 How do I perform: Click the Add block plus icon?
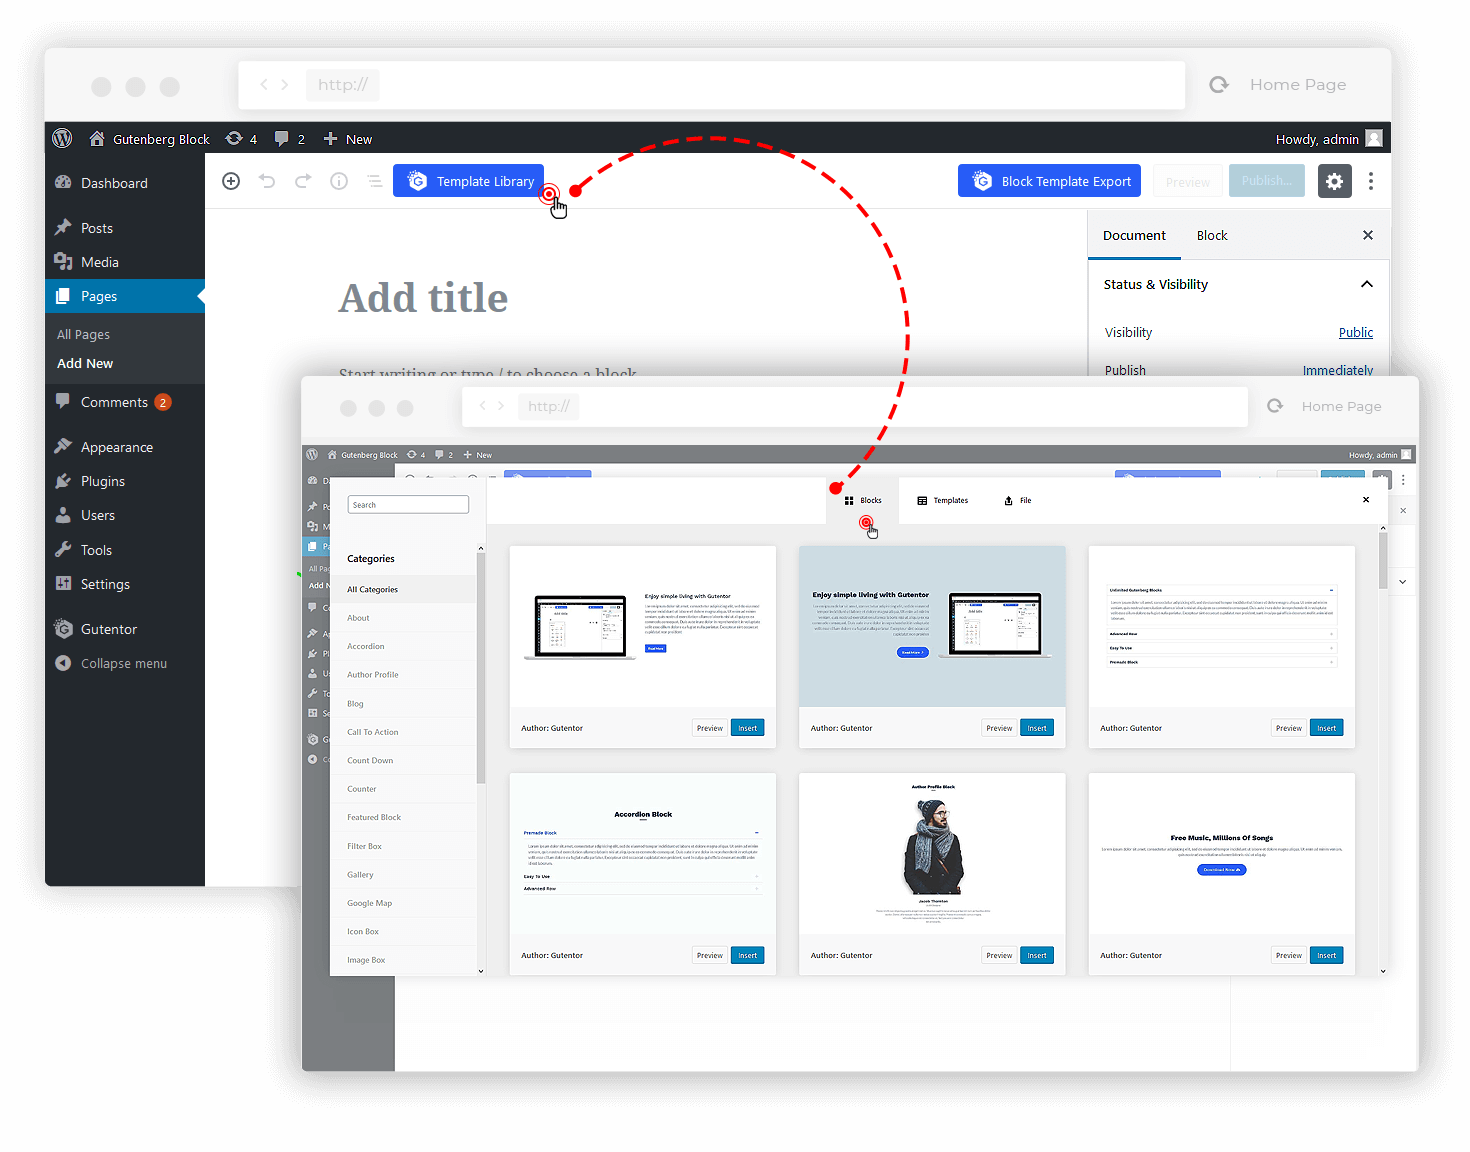(x=231, y=181)
